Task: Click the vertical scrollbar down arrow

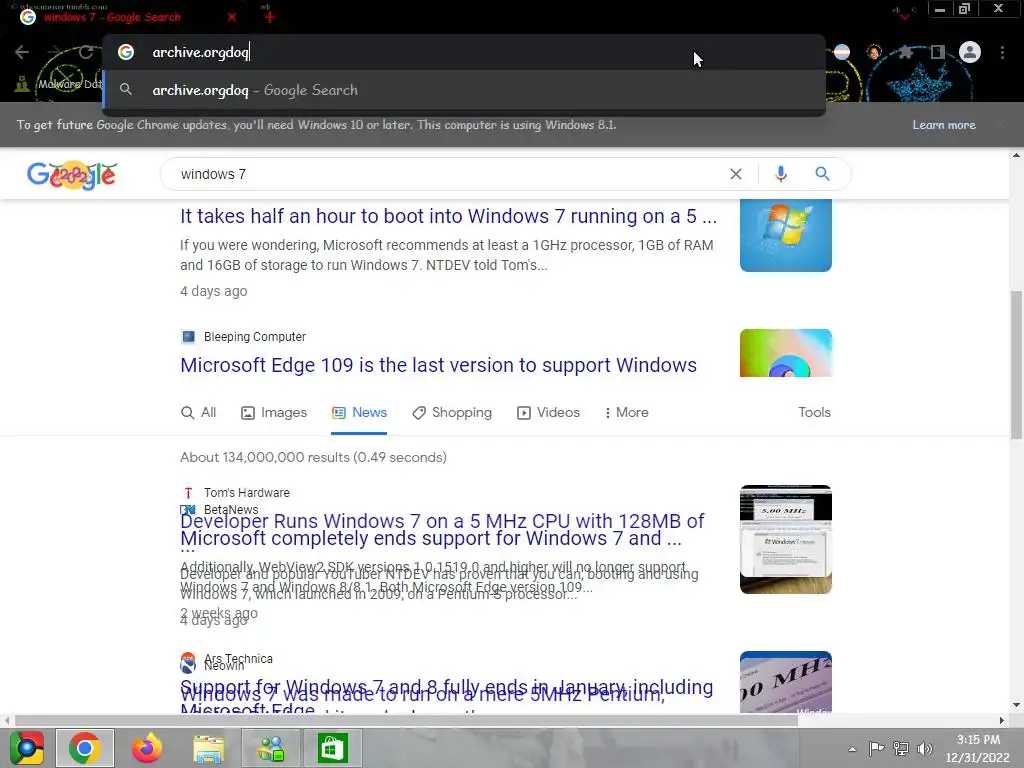Action: 1016,705
